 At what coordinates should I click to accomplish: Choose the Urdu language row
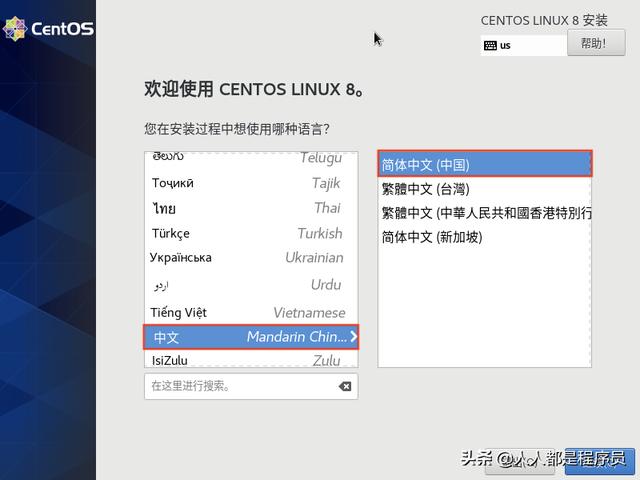[x=251, y=284]
